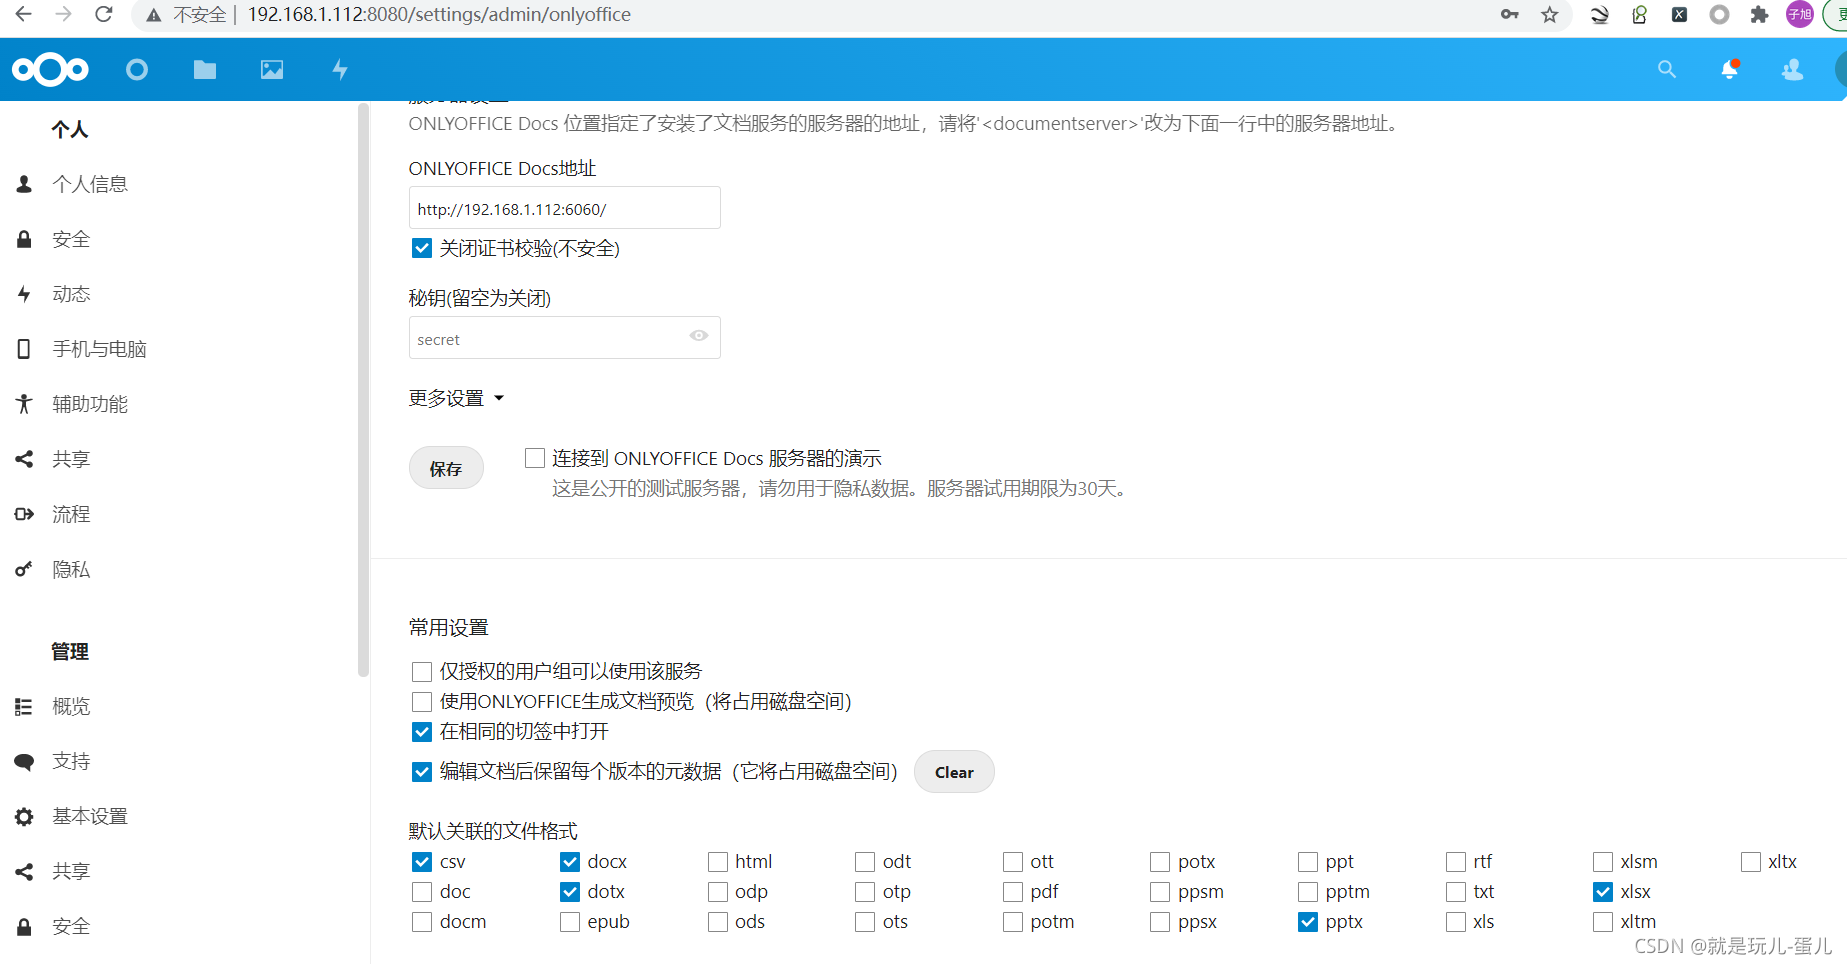Open the notifications bell icon

pyautogui.click(x=1730, y=69)
